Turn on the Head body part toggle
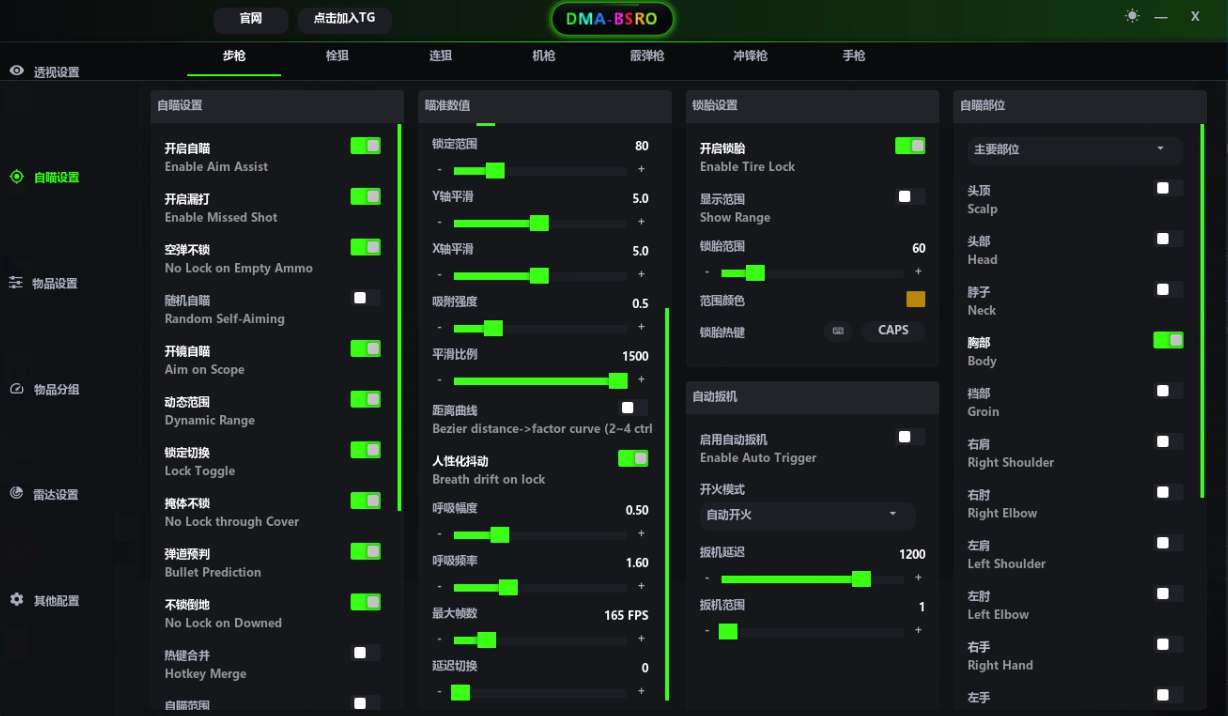Image resolution: width=1228 pixels, height=716 pixels. pyautogui.click(x=1169, y=239)
